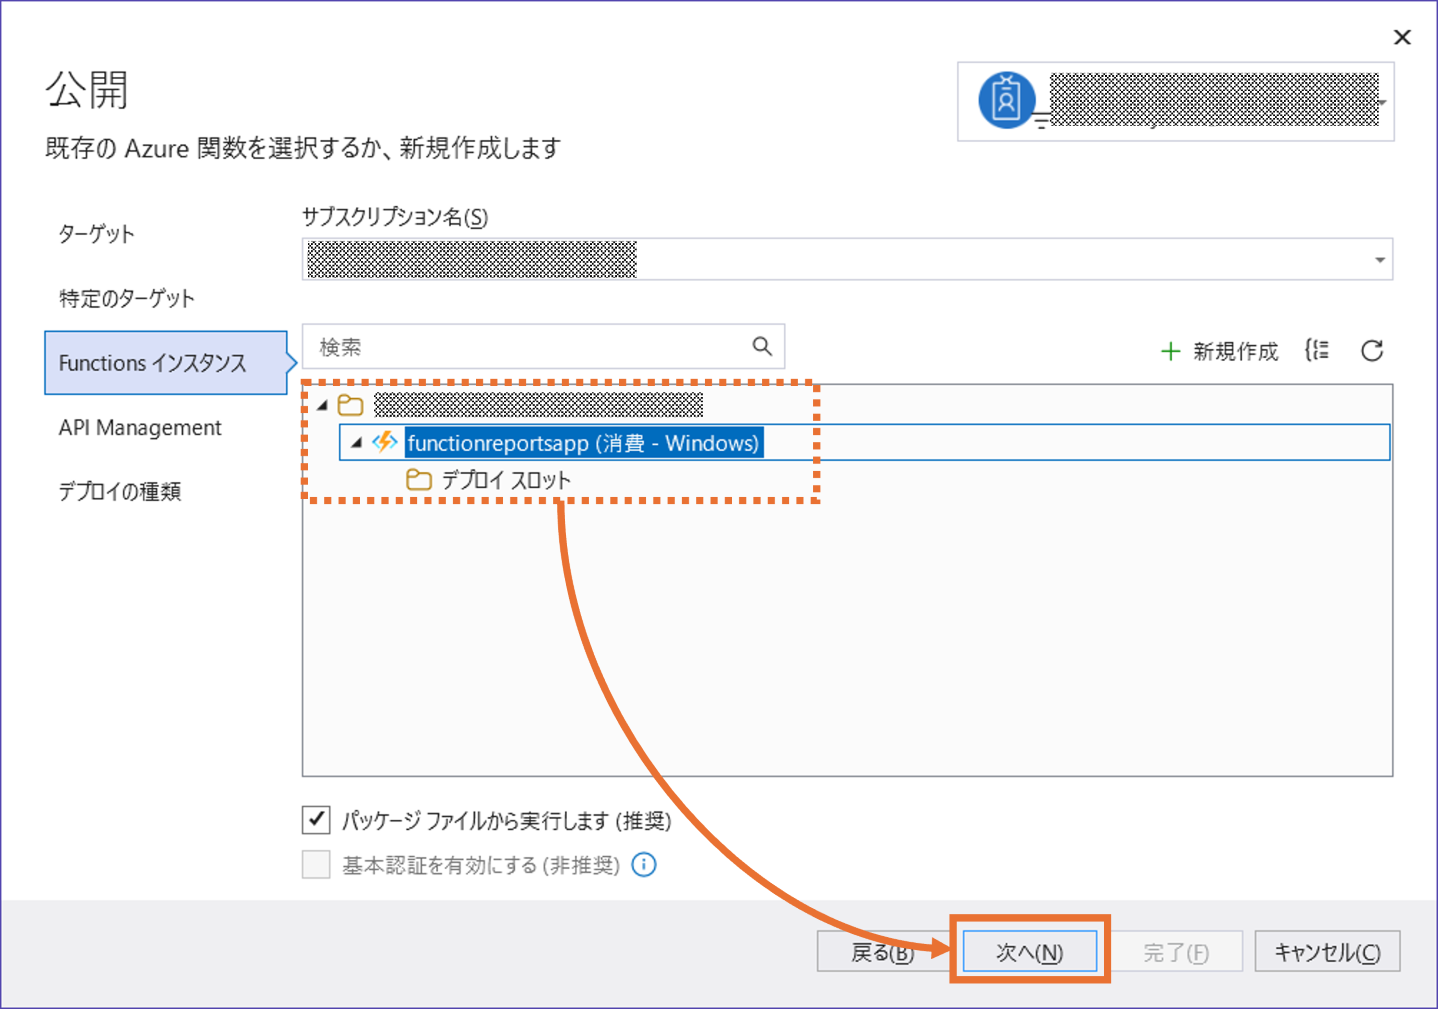This screenshot has width=1438, height=1009.
Task: Open the account dropdown arrow
Action: coord(1381,103)
